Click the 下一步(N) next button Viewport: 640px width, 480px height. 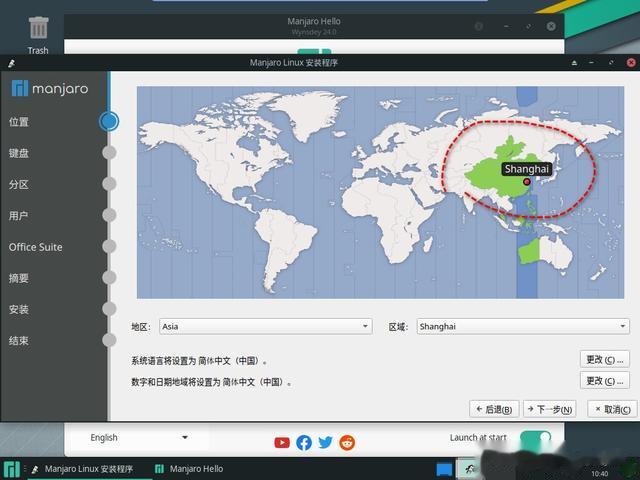pyautogui.click(x=550, y=409)
